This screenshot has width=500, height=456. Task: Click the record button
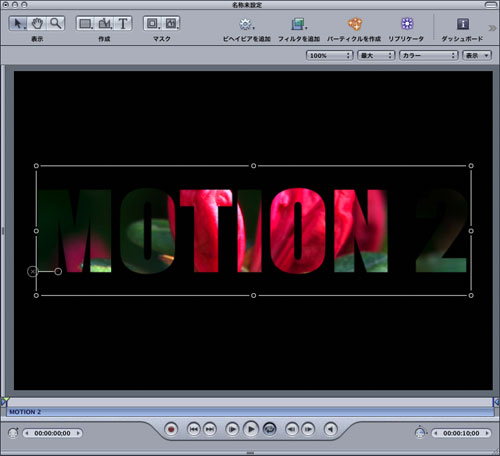171,429
